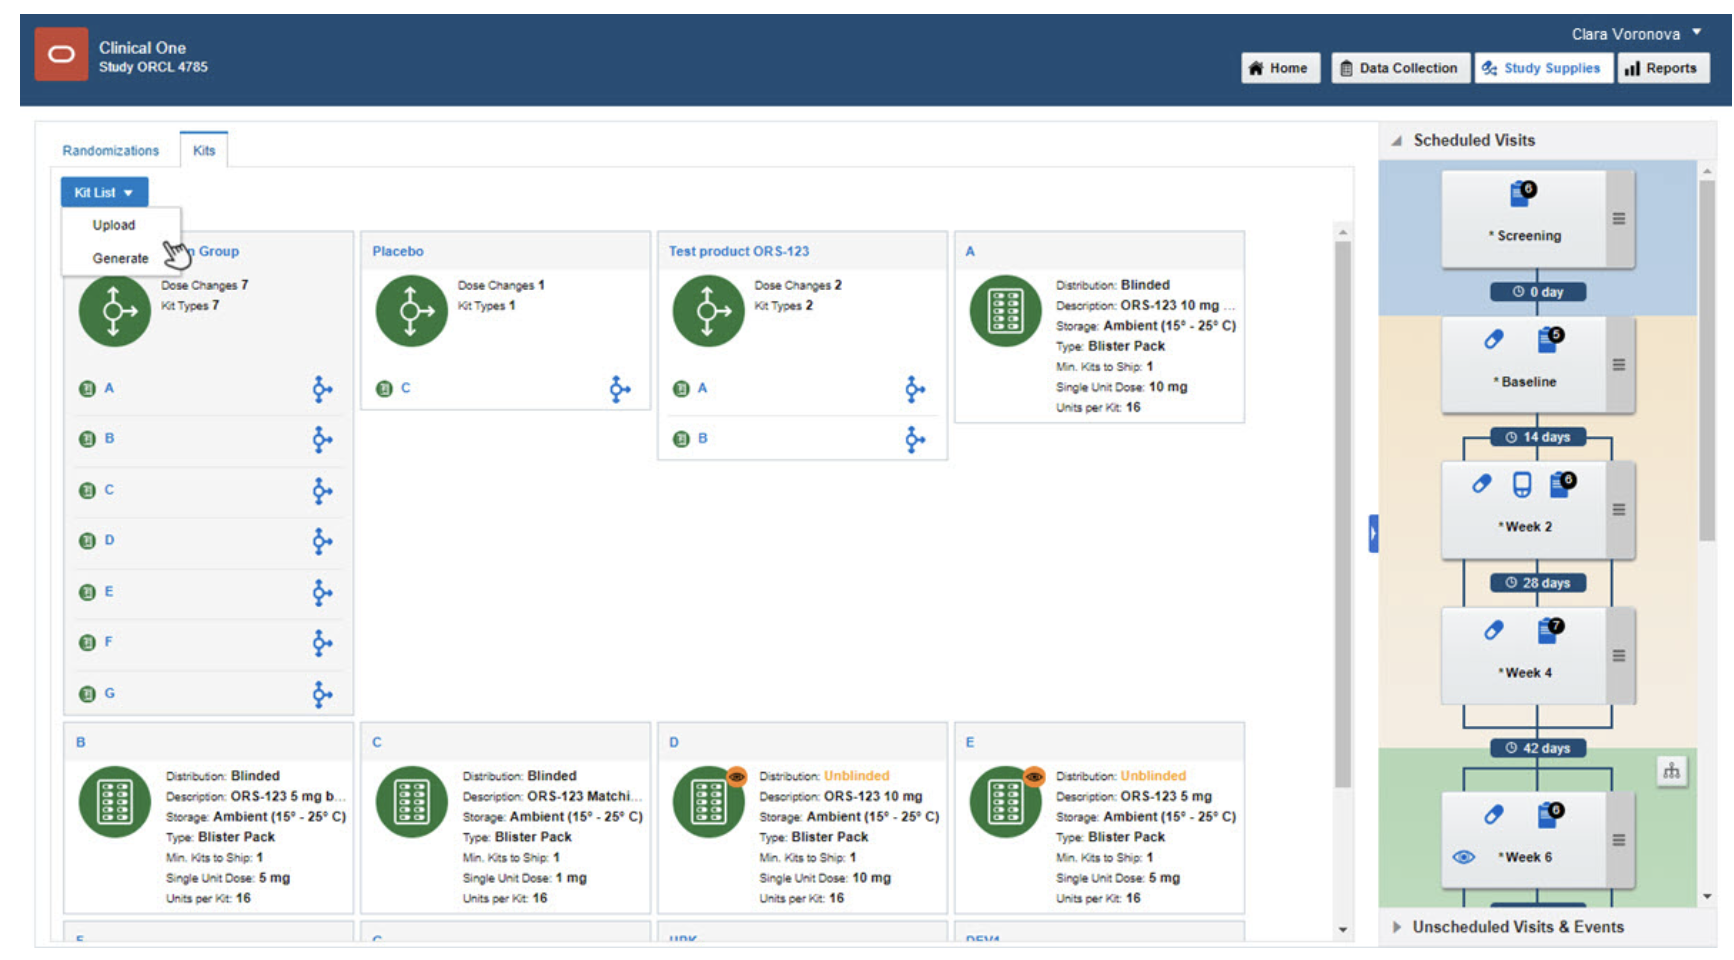Click dose-change icon for kit A in first group
The height and width of the screenshot is (960, 1734).
click(322, 389)
